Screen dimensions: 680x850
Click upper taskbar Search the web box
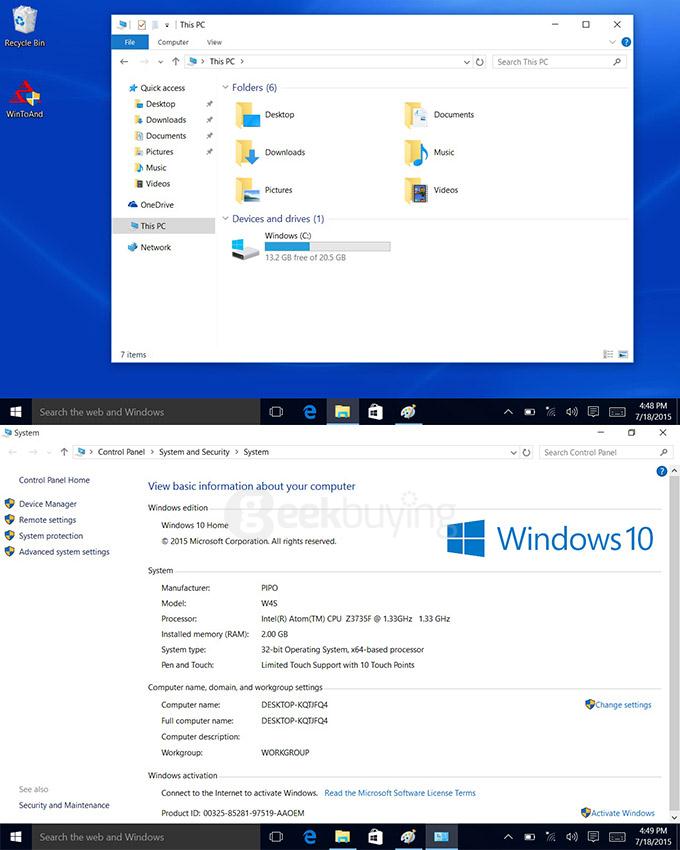146,412
